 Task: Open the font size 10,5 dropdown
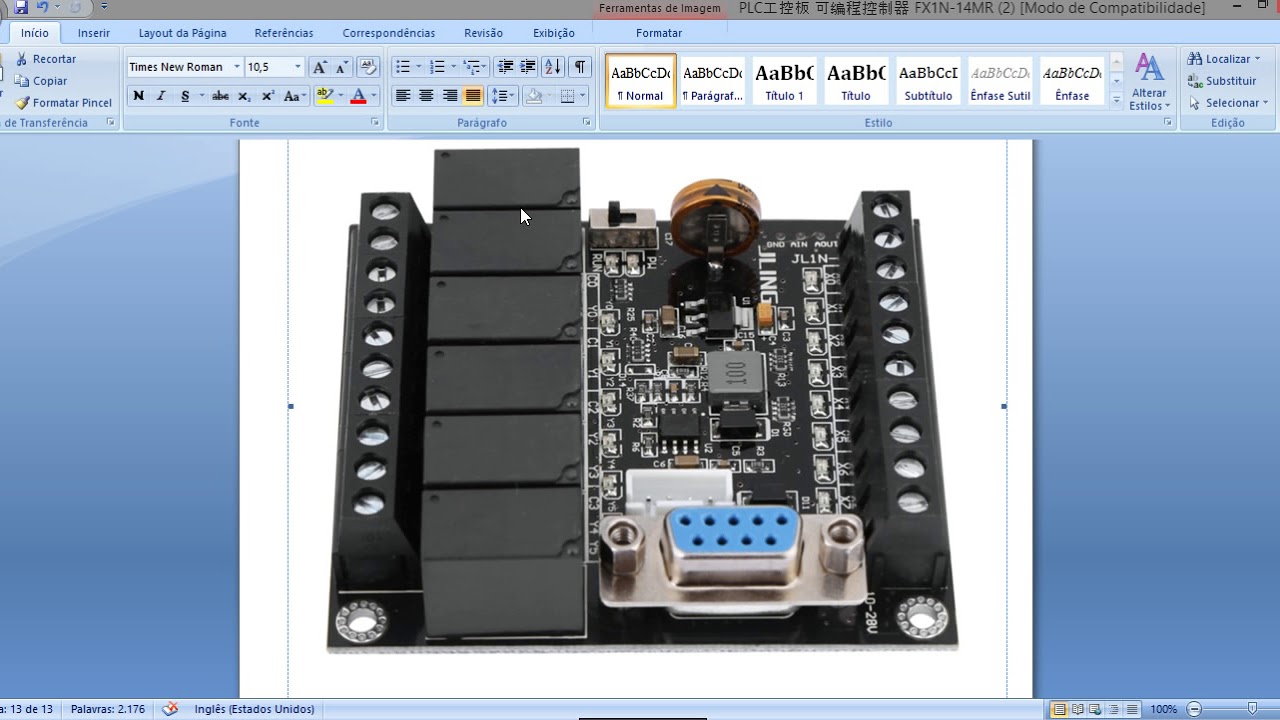(298, 67)
